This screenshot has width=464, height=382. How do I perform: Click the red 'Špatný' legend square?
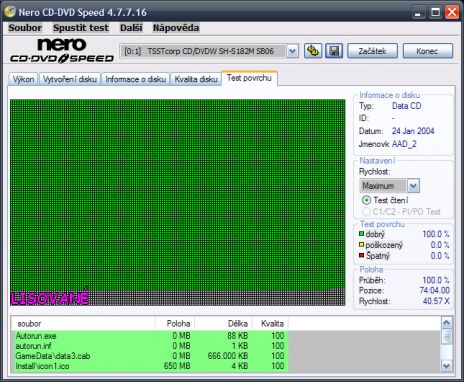(x=361, y=255)
